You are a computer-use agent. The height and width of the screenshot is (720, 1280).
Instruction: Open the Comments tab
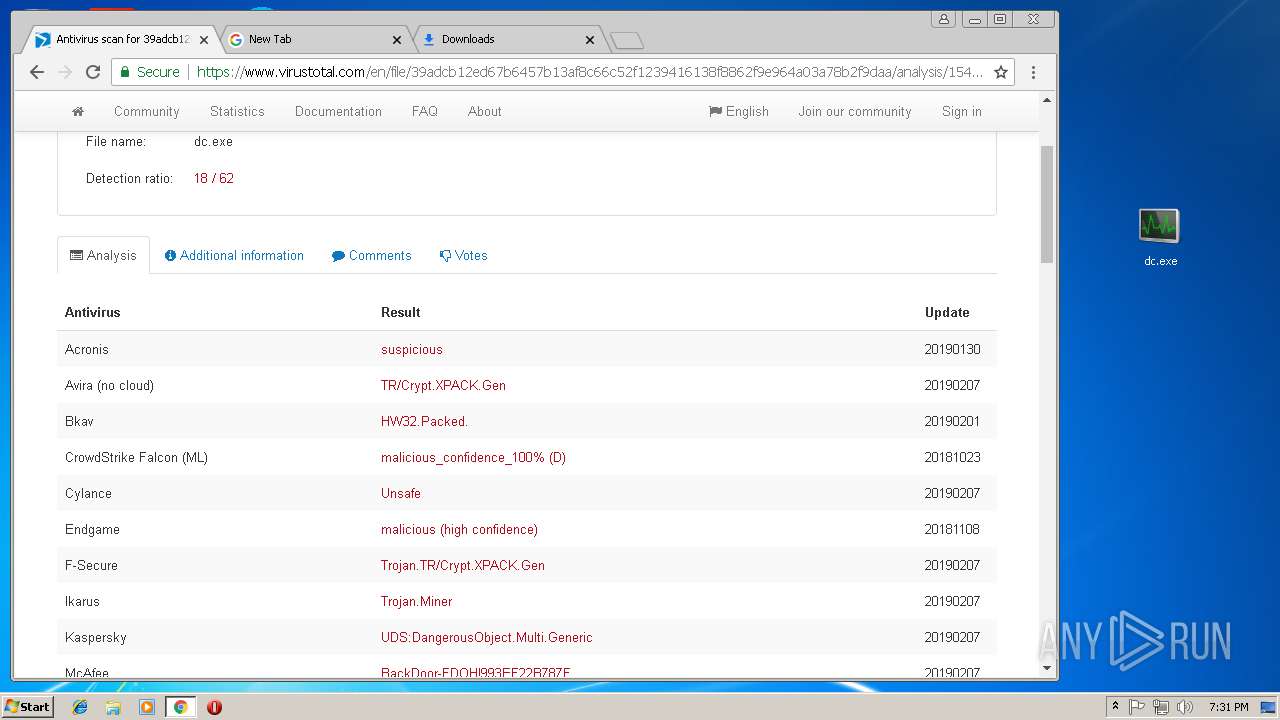372,256
